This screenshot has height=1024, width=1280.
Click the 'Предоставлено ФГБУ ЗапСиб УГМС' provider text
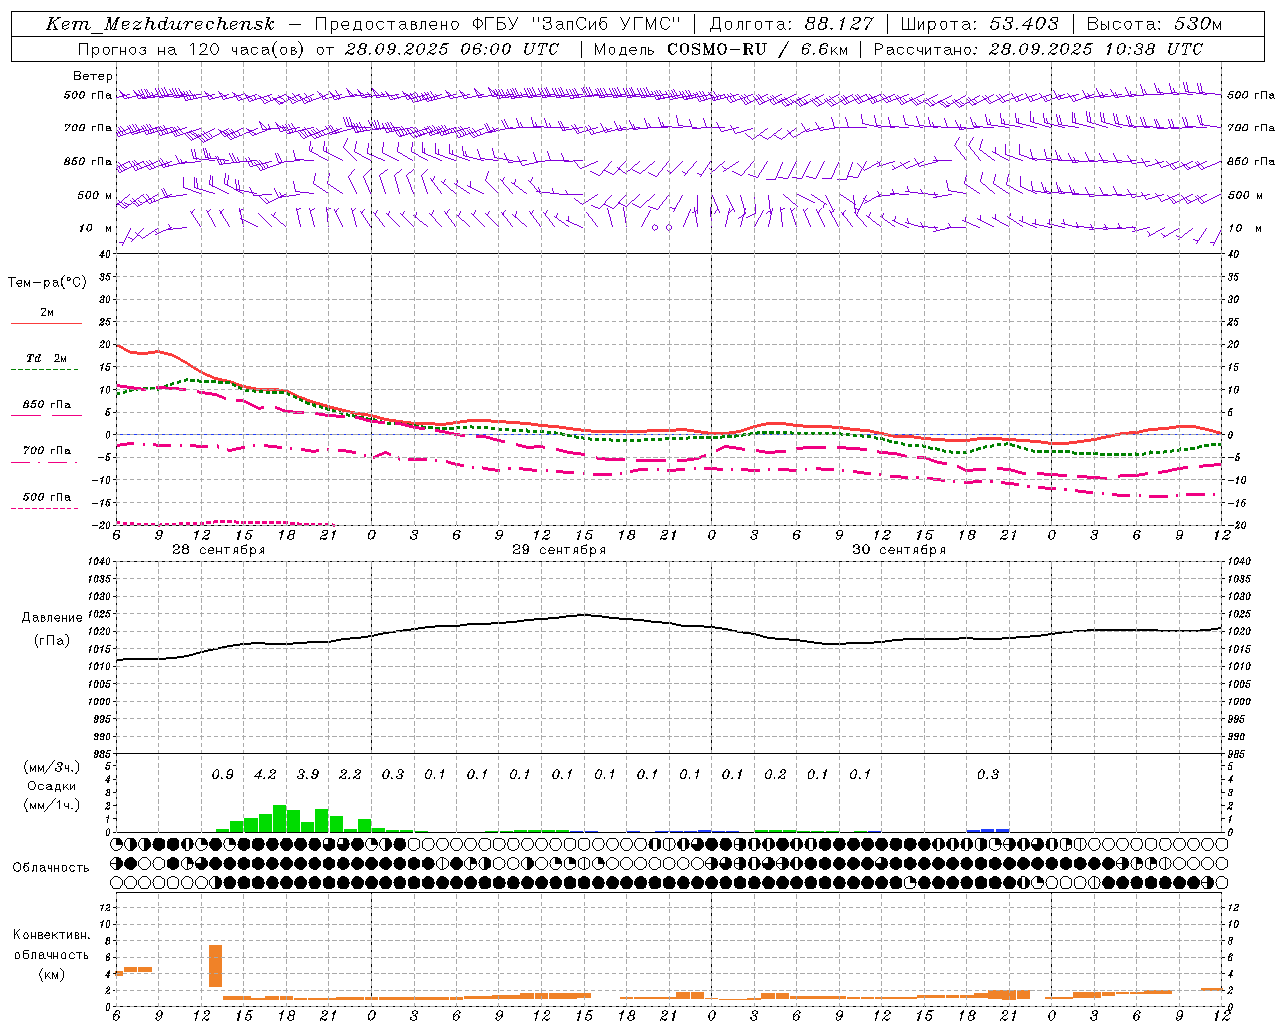coord(497,24)
